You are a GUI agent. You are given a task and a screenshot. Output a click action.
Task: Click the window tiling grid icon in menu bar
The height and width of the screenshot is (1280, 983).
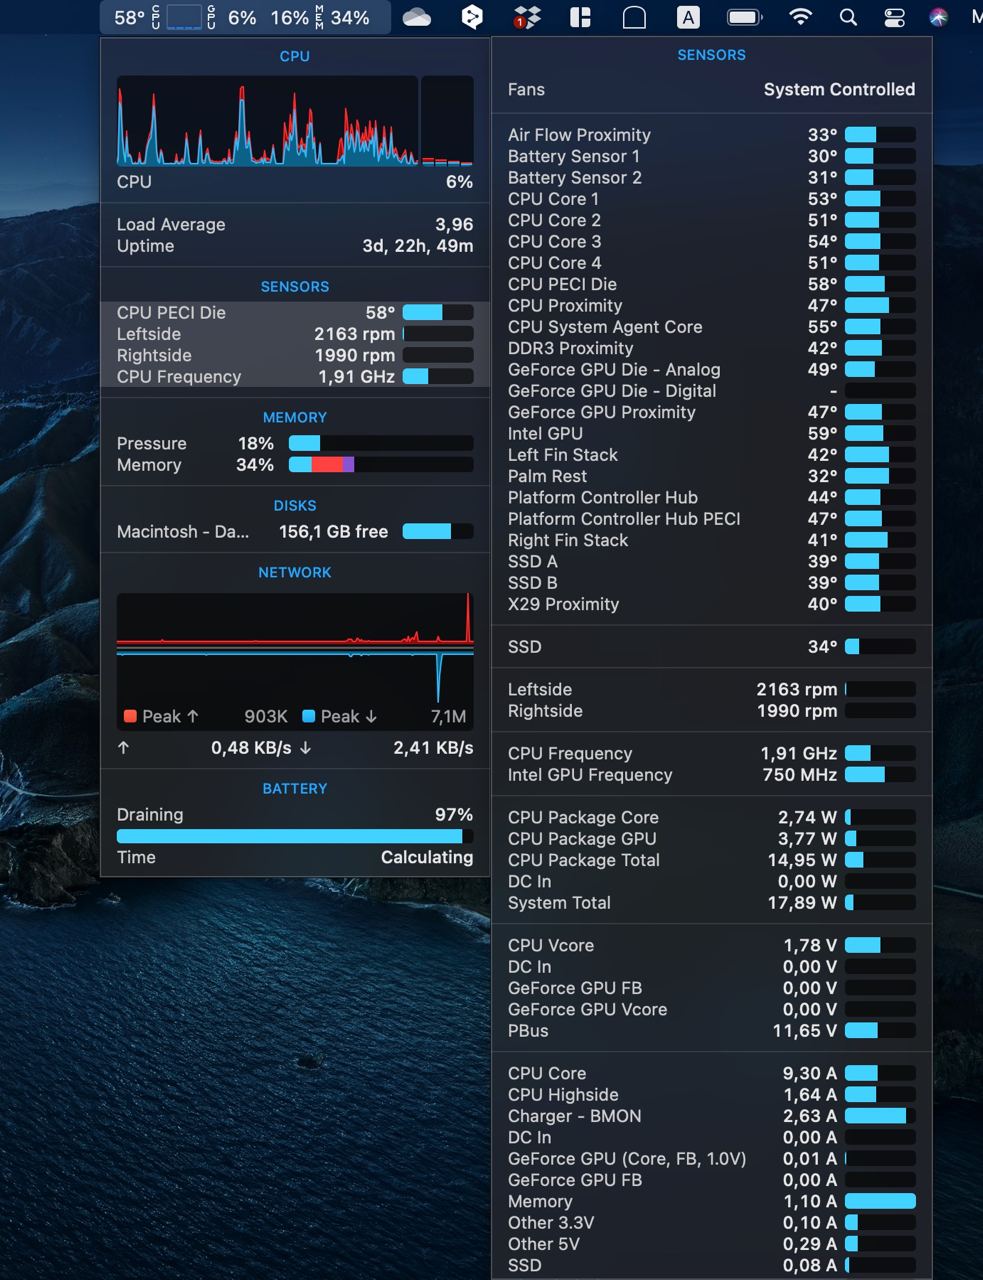pyautogui.click(x=580, y=17)
